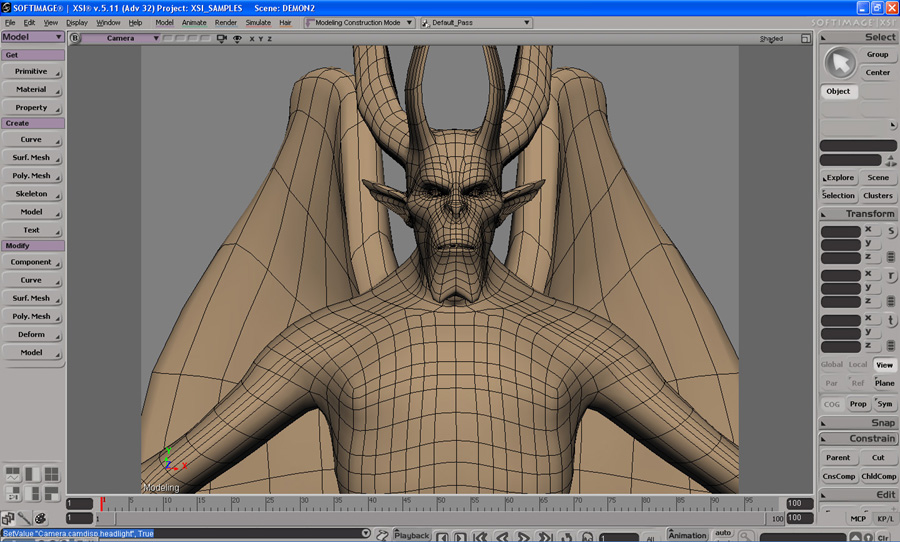Open the Simulate menu
This screenshot has width=900, height=542.
click(x=258, y=23)
